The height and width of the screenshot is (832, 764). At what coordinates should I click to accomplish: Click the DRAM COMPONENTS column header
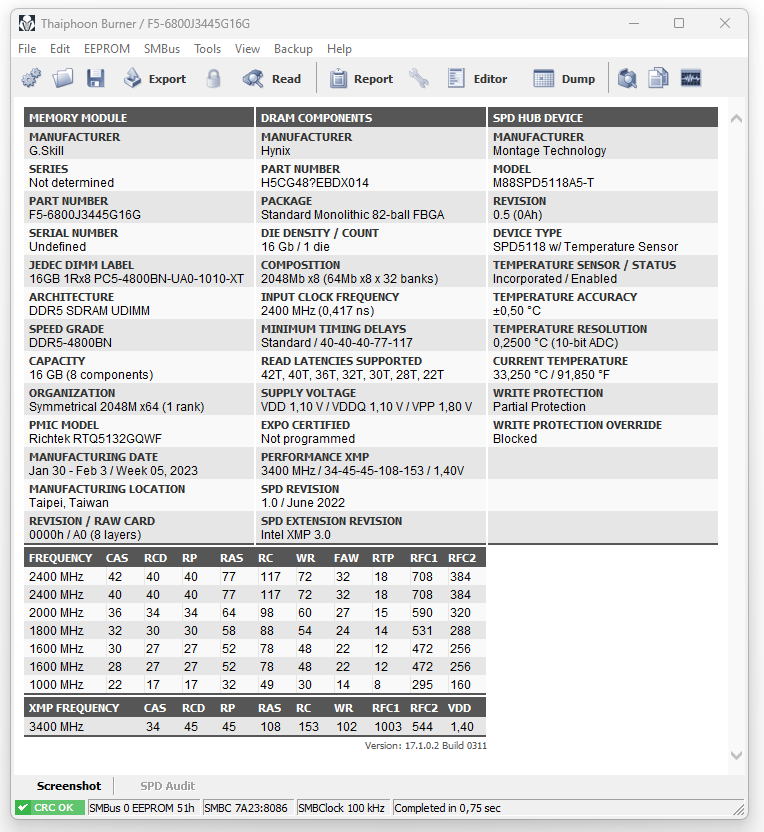tap(371, 118)
